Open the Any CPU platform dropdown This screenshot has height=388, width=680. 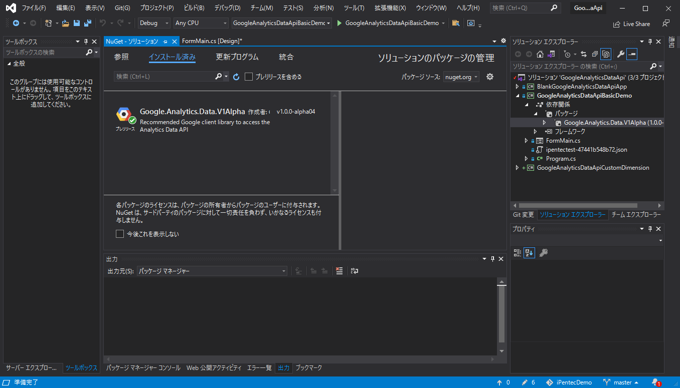(x=201, y=23)
